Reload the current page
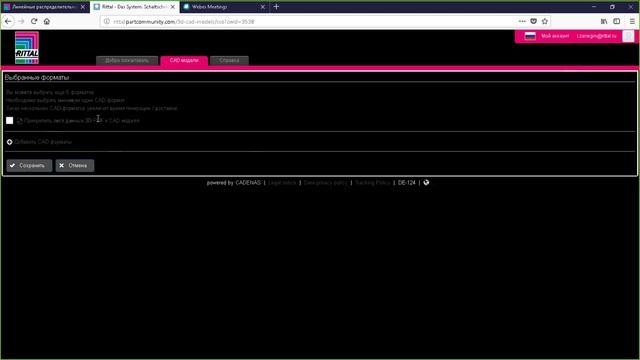640x360 pixels. point(34,21)
